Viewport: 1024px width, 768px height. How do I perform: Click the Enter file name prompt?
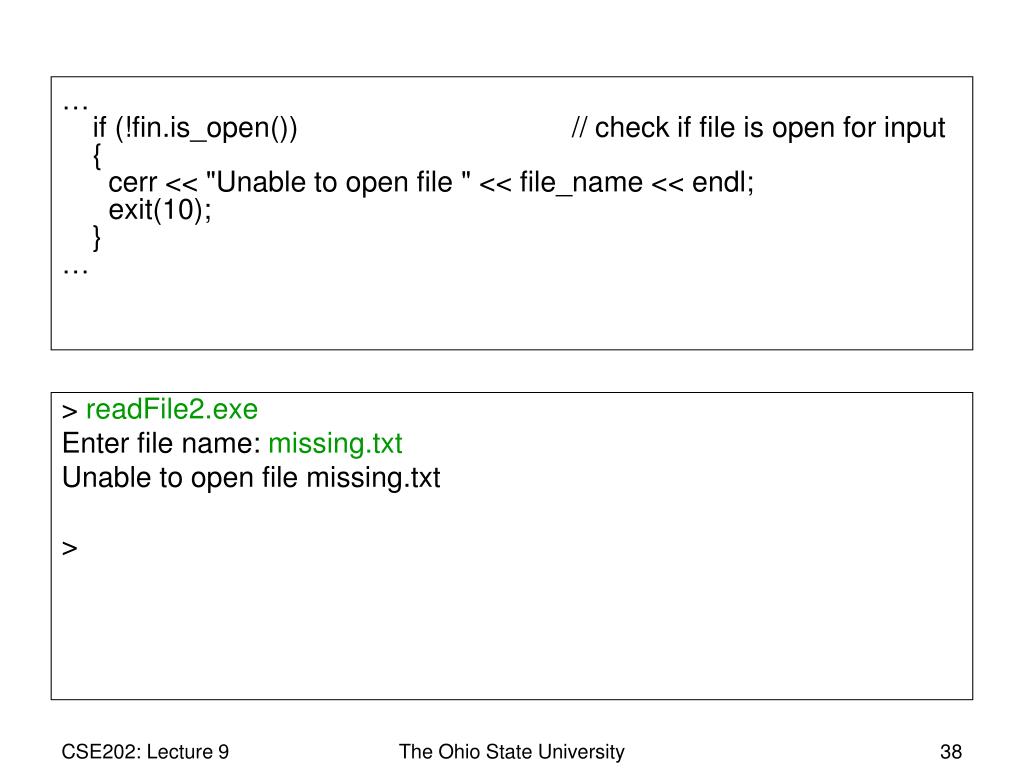[x=161, y=444]
